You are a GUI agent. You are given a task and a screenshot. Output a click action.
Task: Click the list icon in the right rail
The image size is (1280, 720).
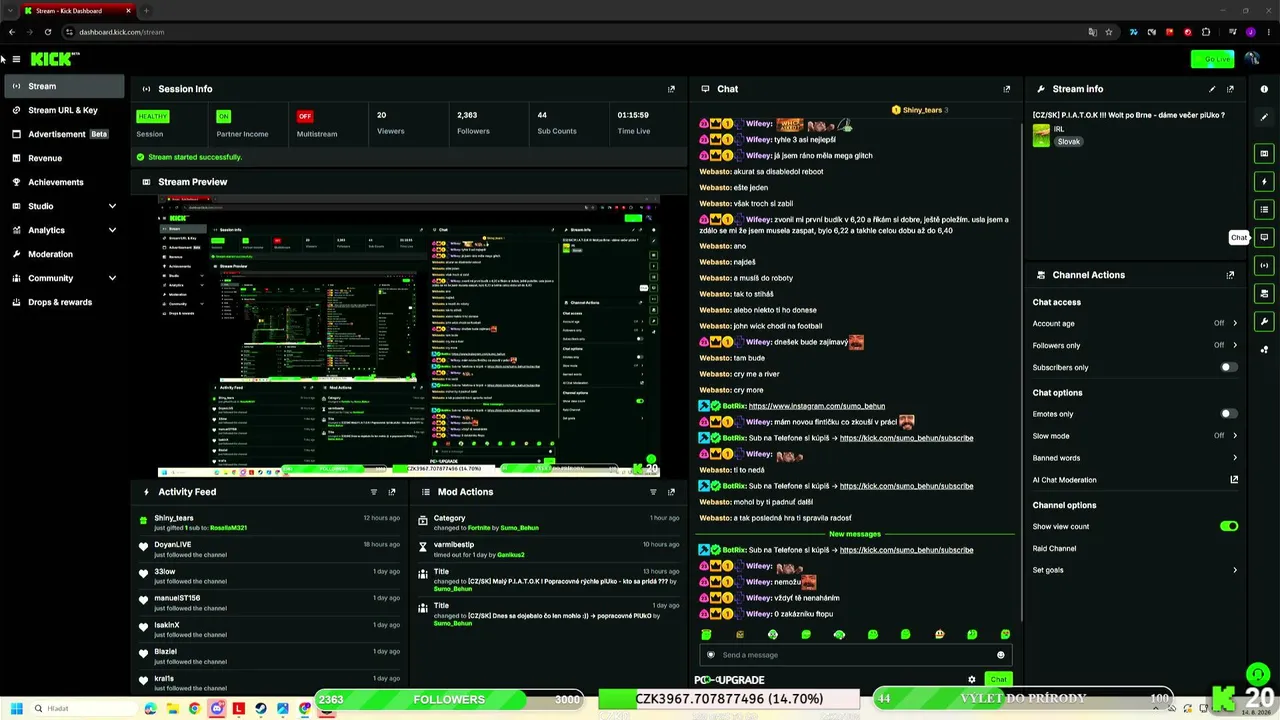coord(1264,210)
